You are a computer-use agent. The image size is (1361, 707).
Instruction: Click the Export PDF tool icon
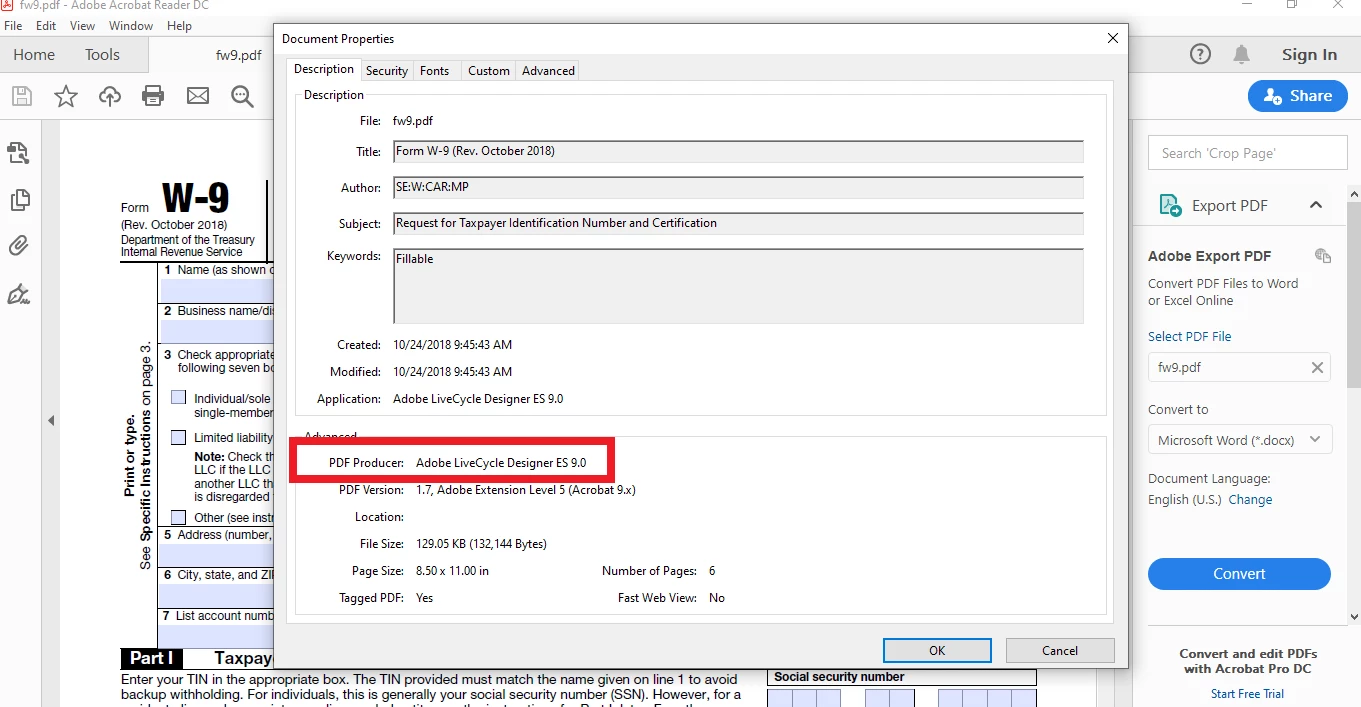(1170, 205)
